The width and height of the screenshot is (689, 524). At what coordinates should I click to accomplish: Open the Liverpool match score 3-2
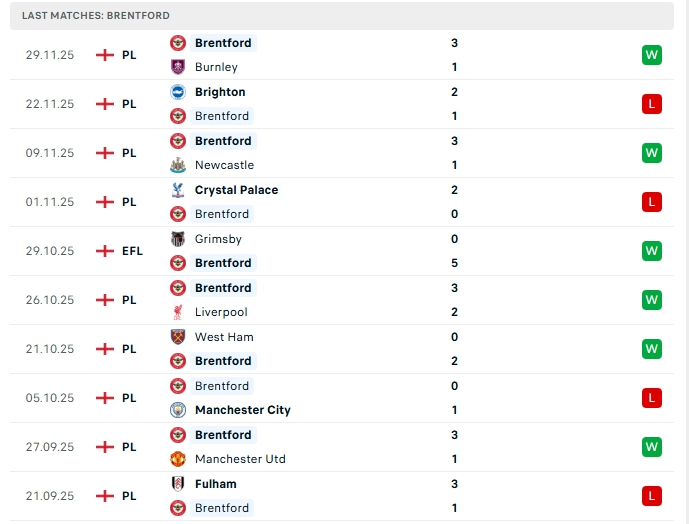(454, 300)
